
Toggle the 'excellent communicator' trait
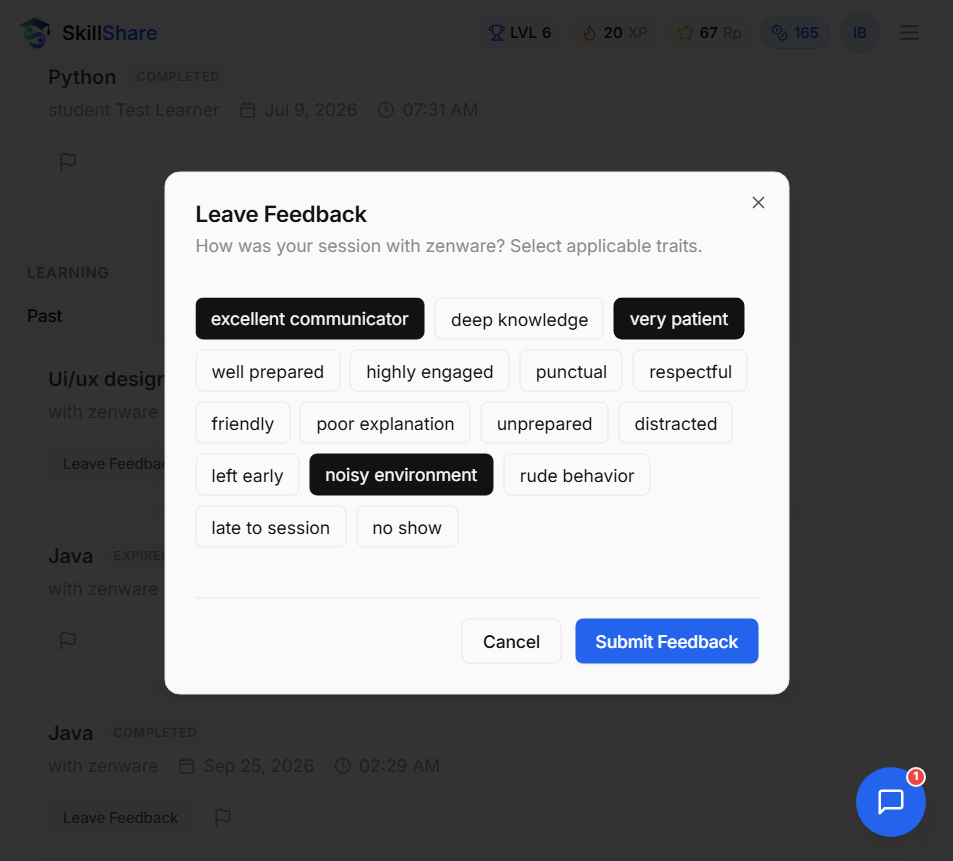pyautogui.click(x=309, y=318)
